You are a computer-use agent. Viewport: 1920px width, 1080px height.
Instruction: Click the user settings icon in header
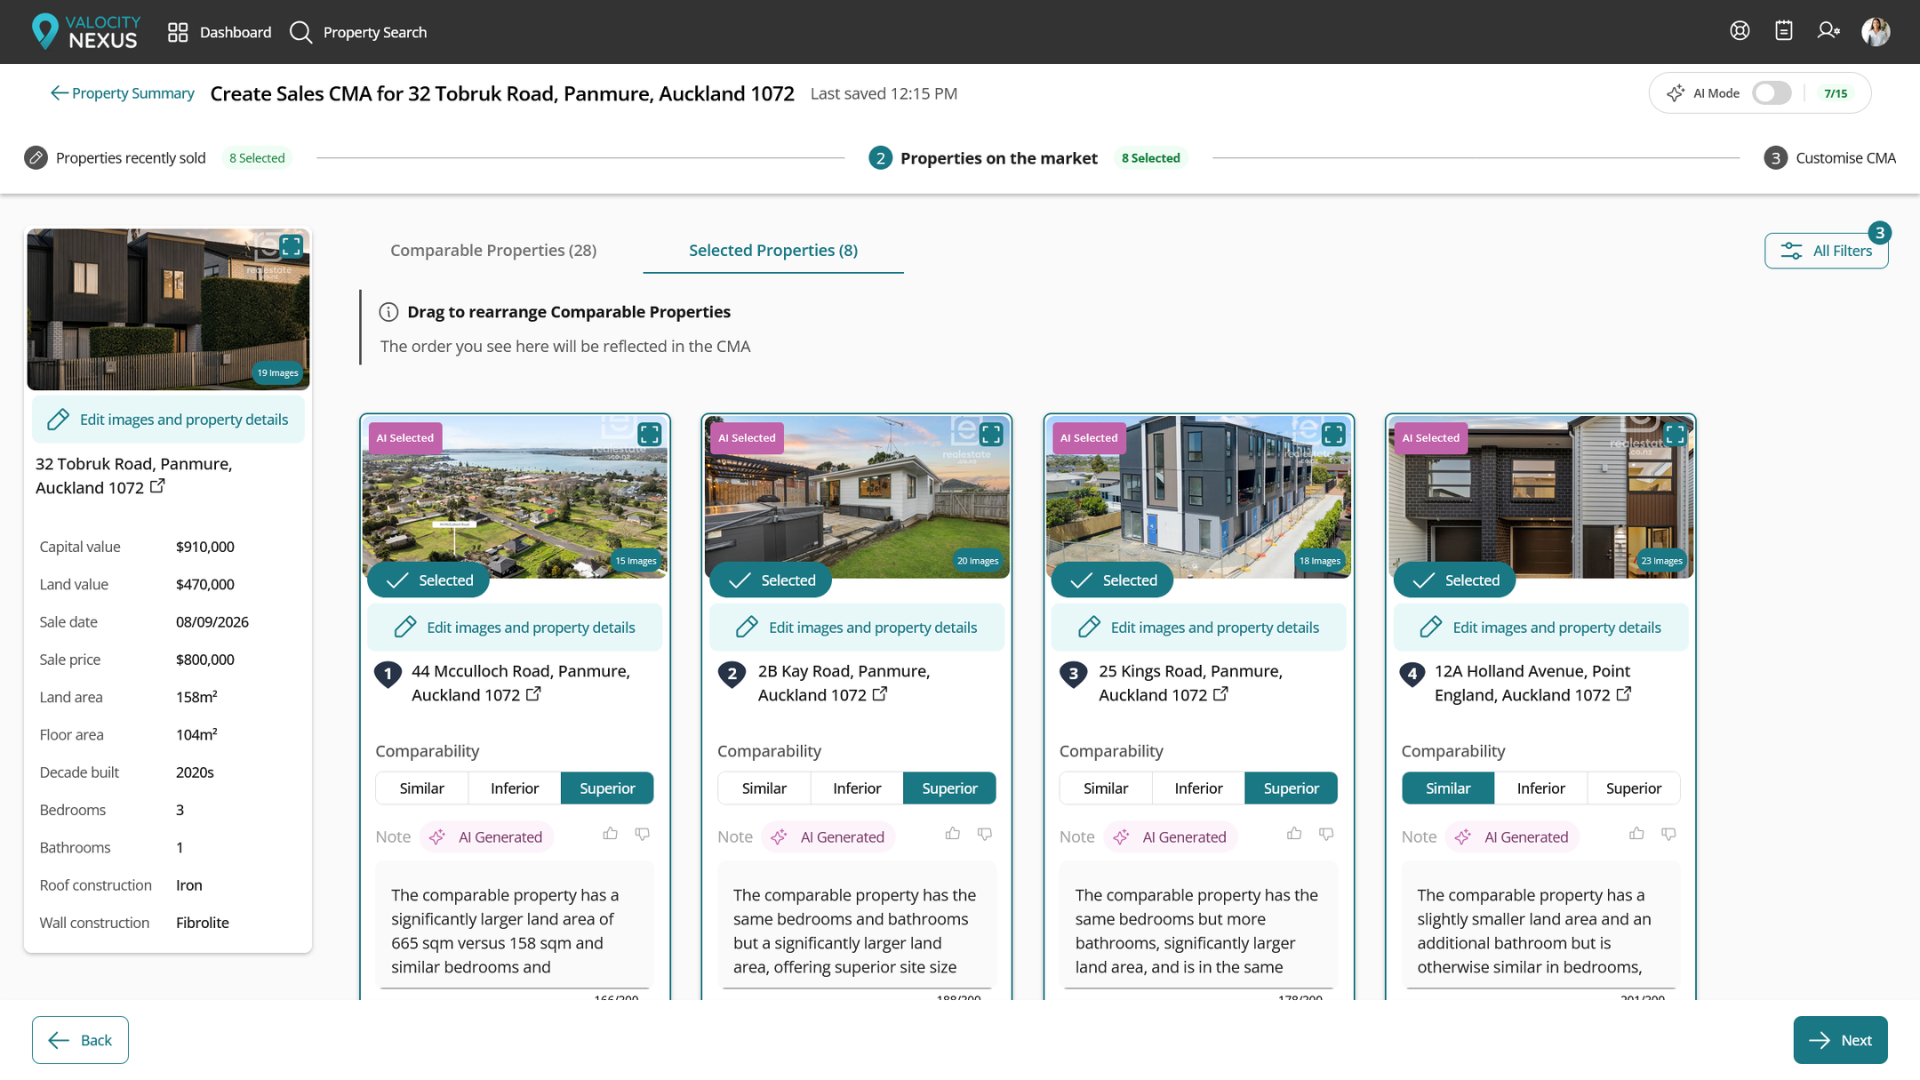[x=1829, y=31]
